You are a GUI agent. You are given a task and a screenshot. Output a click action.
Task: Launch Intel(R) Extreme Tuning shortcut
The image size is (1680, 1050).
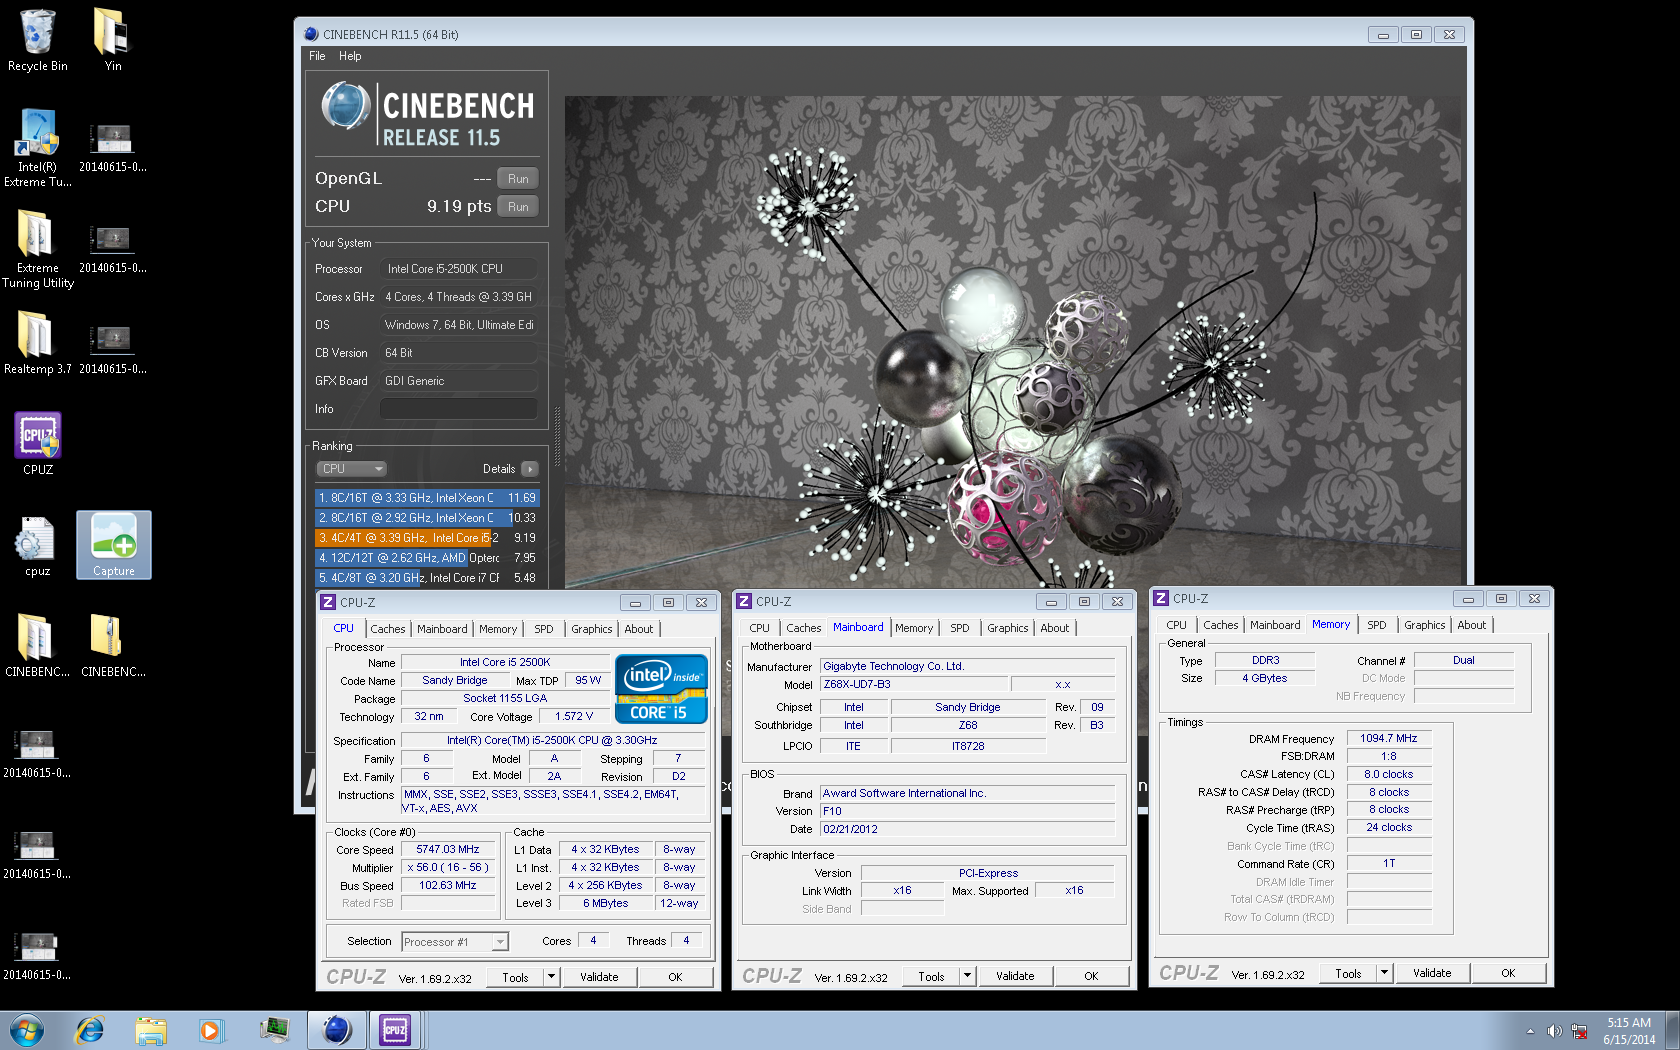click(x=37, y=148)
